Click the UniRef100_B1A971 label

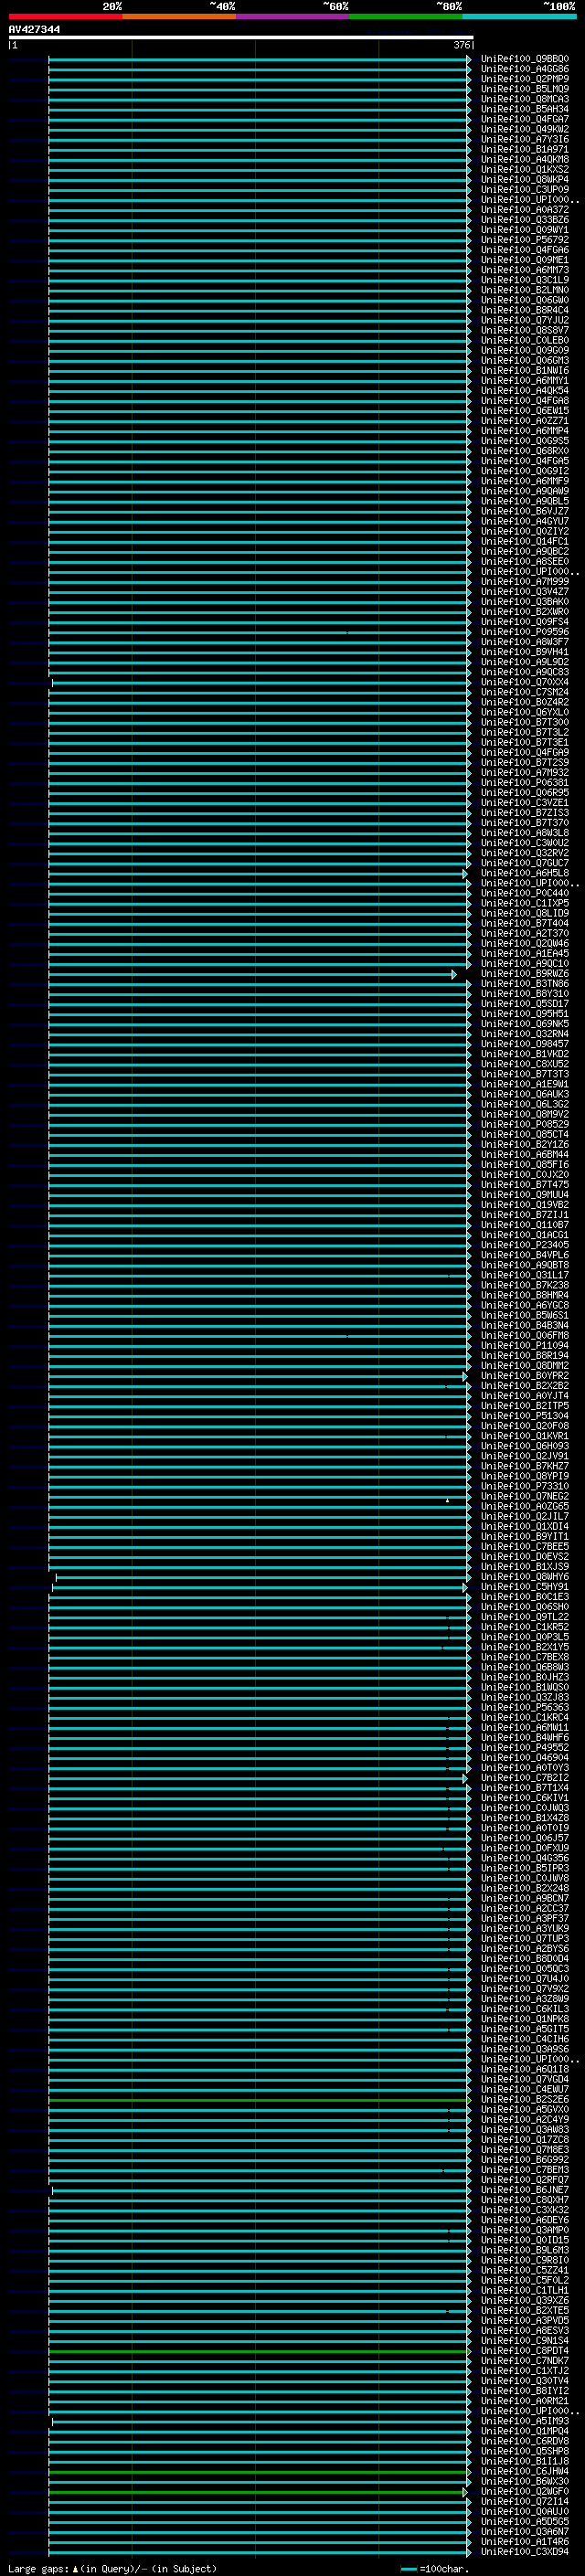tap(525, 149)
